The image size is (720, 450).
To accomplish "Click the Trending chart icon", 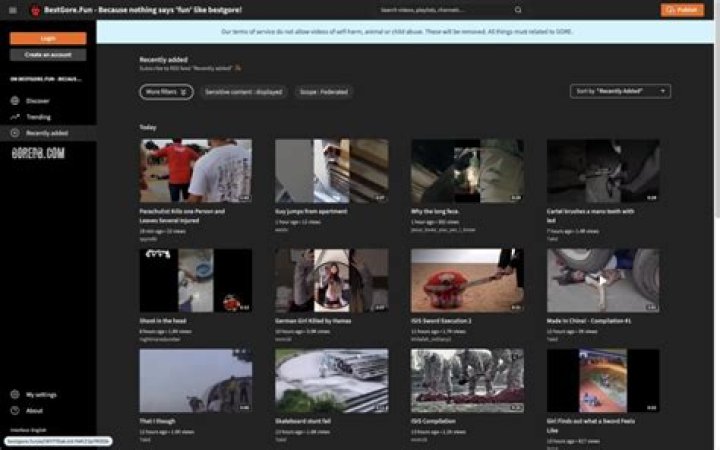I will [15, 117].
